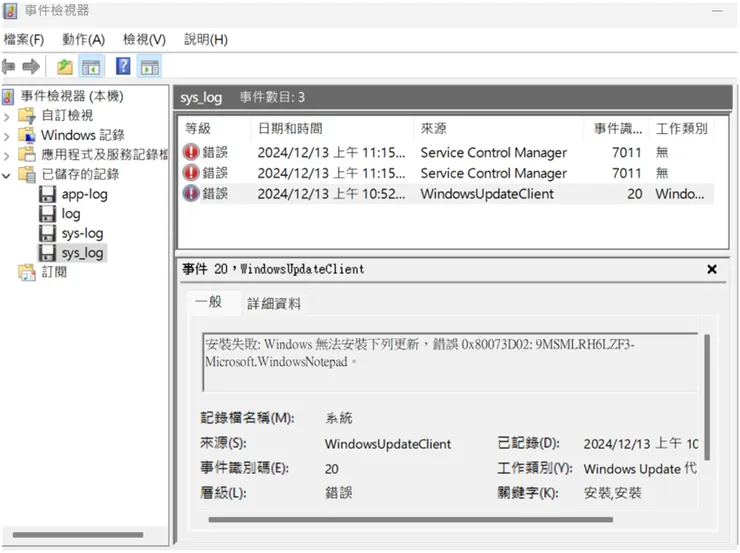This screenshot has width=740, height=553.
Task: Click the preview pane horizontal scrollbar
Action: (x=411, y=519)
